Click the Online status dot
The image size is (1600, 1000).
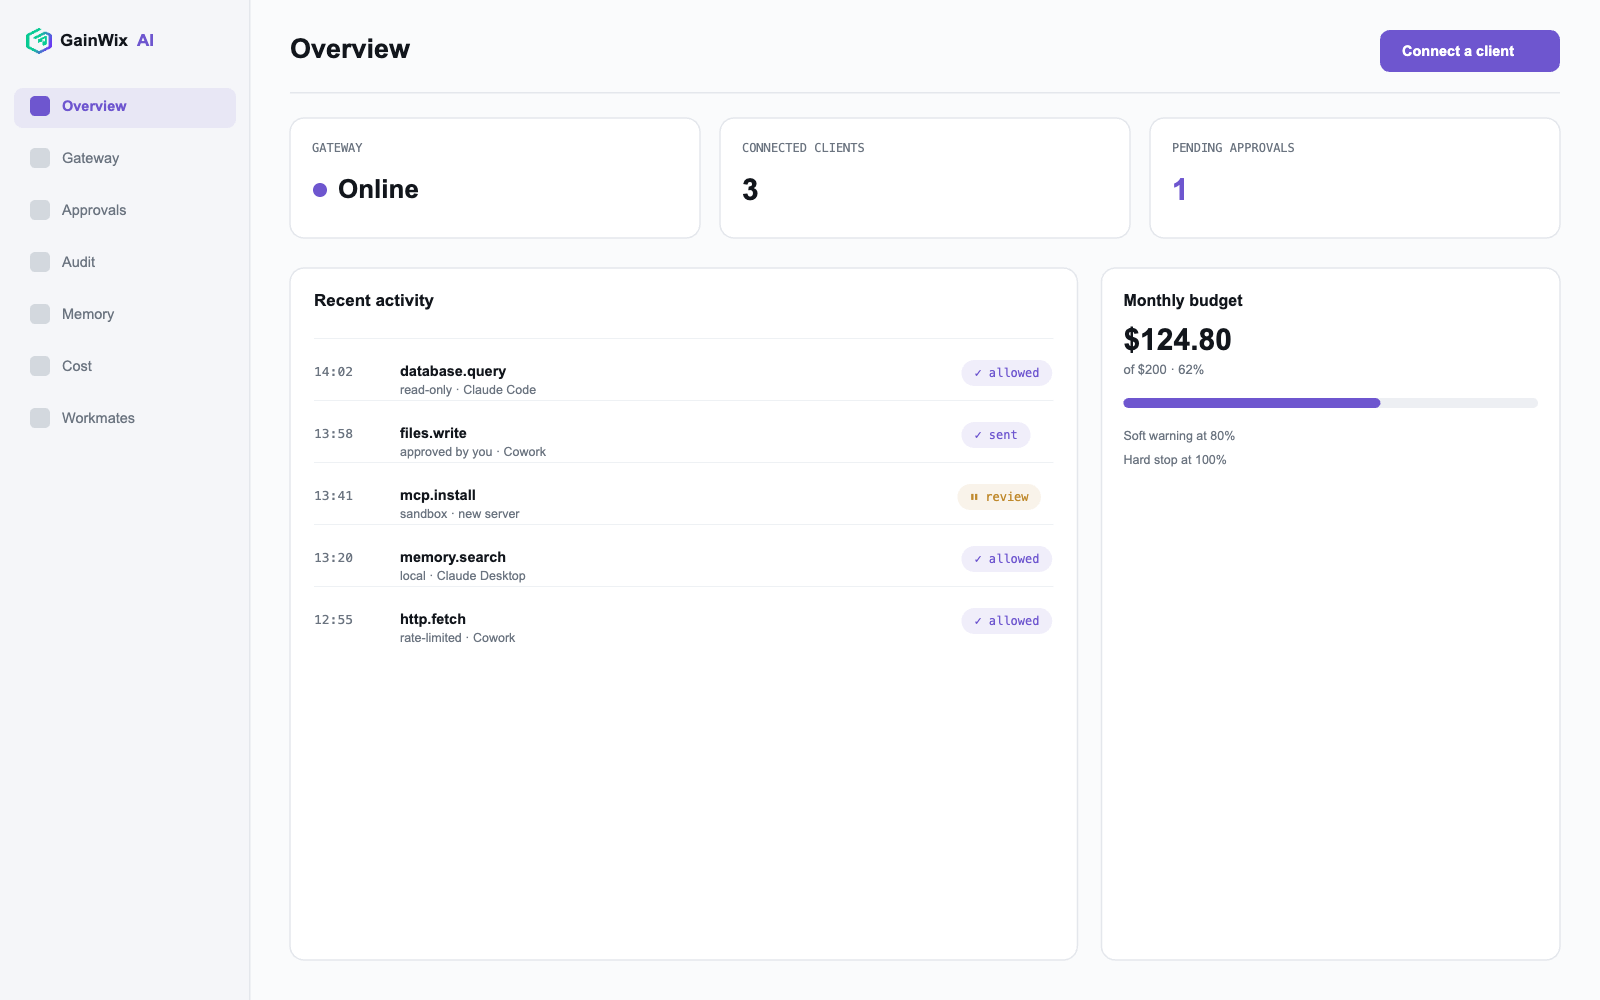(x=320, y=190)
